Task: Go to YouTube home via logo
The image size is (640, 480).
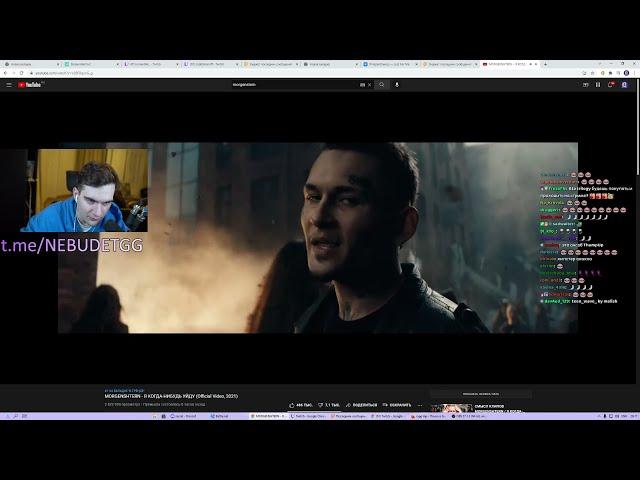Action: [x=29, y=85]
